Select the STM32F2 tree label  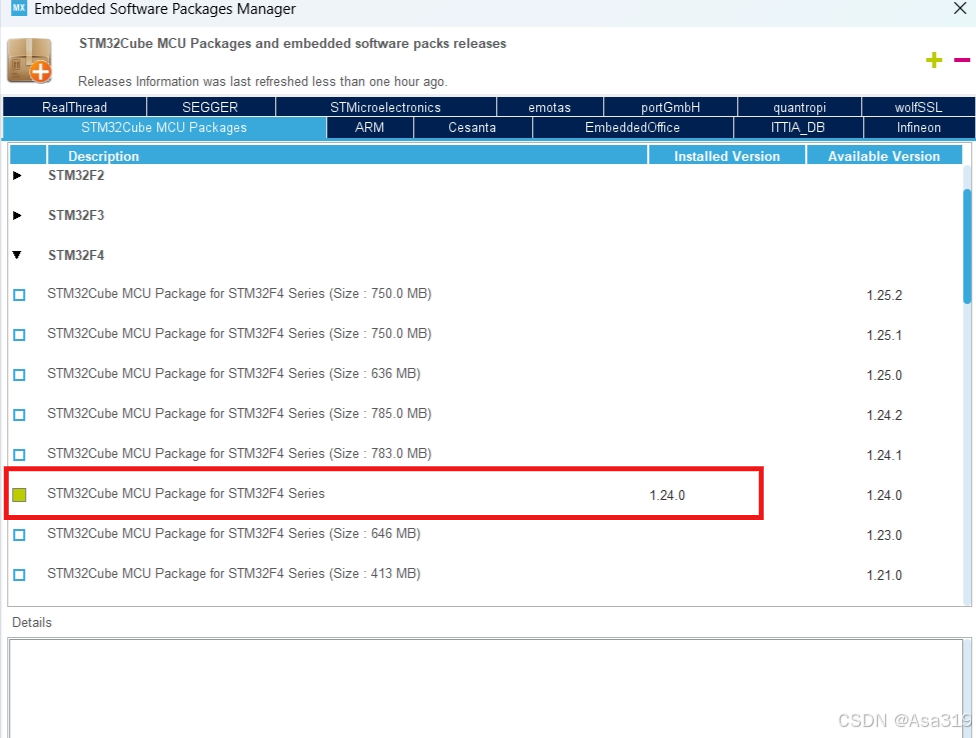pyautogui.click(x=76, y=175)
